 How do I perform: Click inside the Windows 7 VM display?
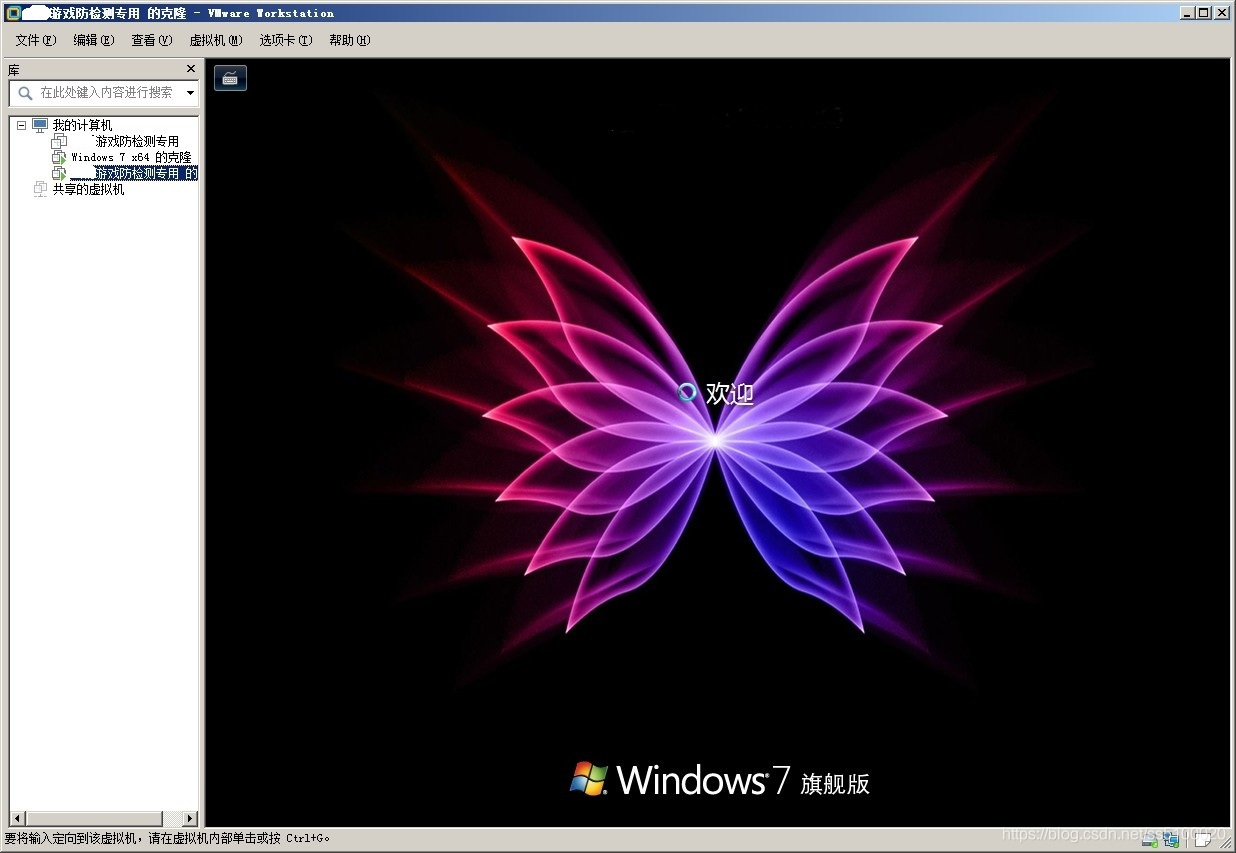click(x=717, y=442)
